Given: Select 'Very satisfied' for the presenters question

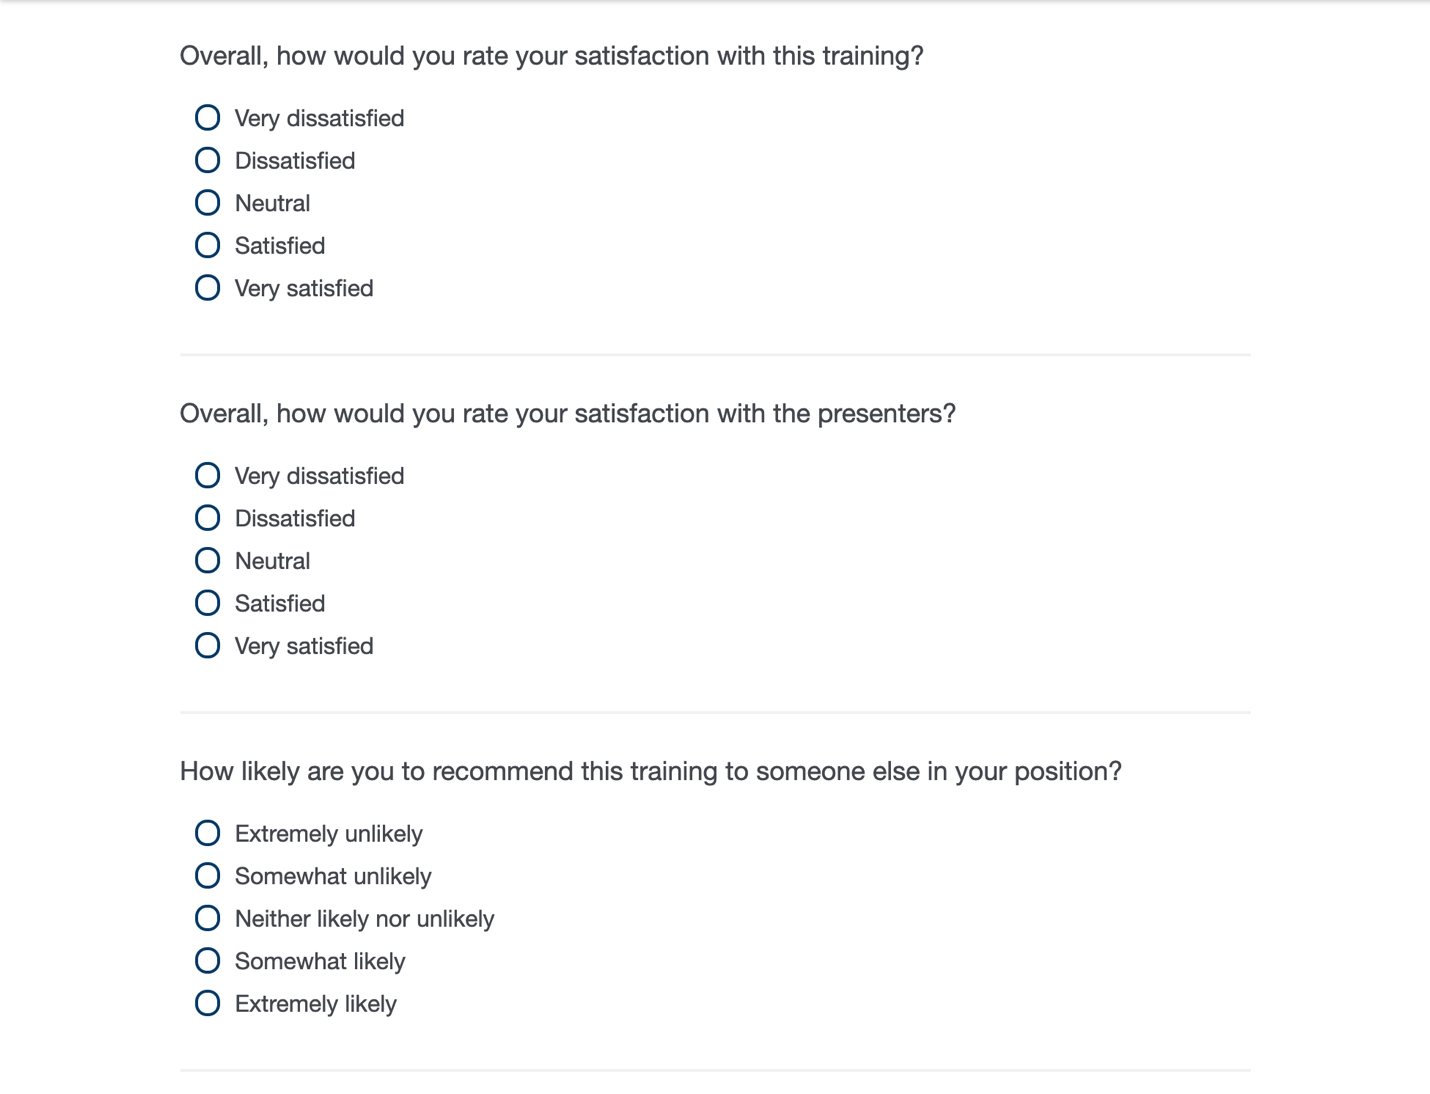Looking at the screenshot, I should (207, 646).
